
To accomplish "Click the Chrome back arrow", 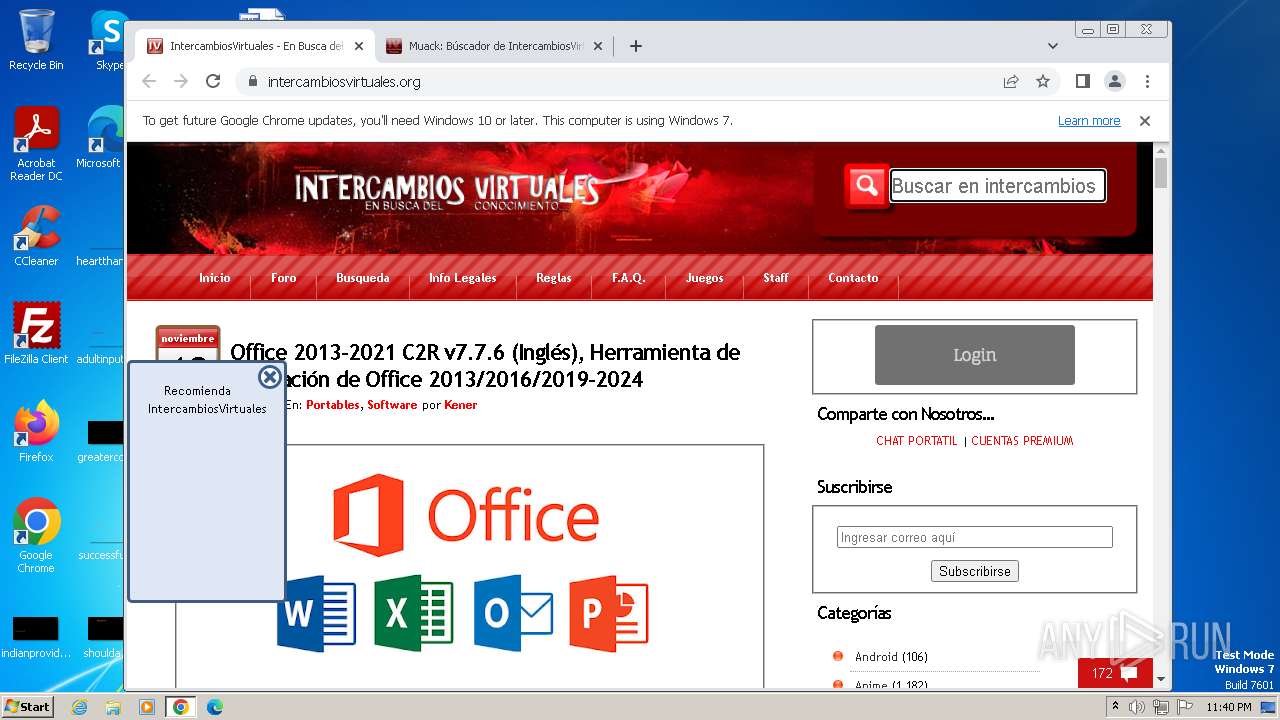I will (149, 81).
